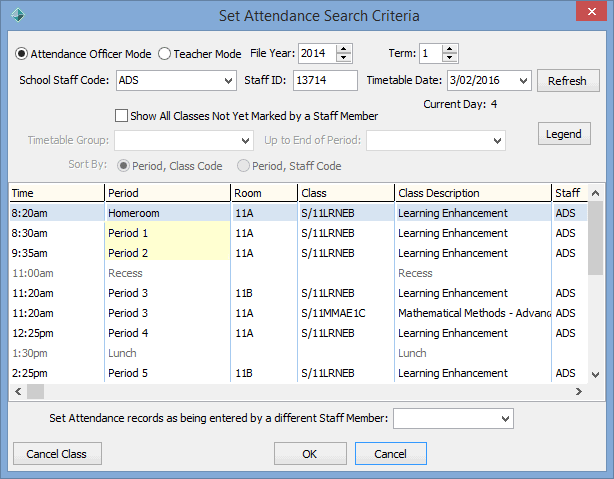Click the Term number field
614x479 pixels.
(431, 53)
